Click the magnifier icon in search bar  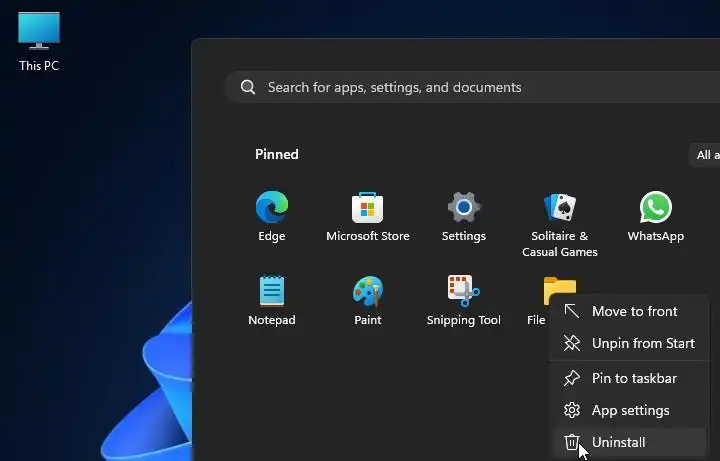[248, 87]
